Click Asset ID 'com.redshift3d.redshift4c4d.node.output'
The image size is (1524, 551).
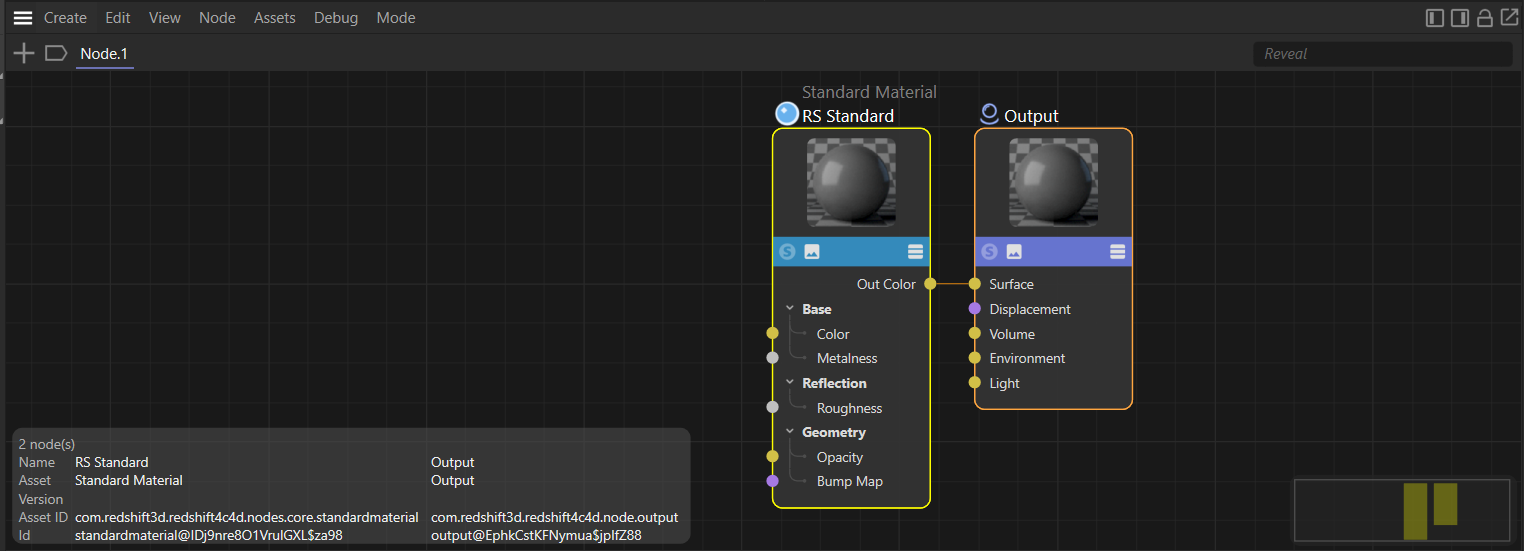[x=555, y=517]
